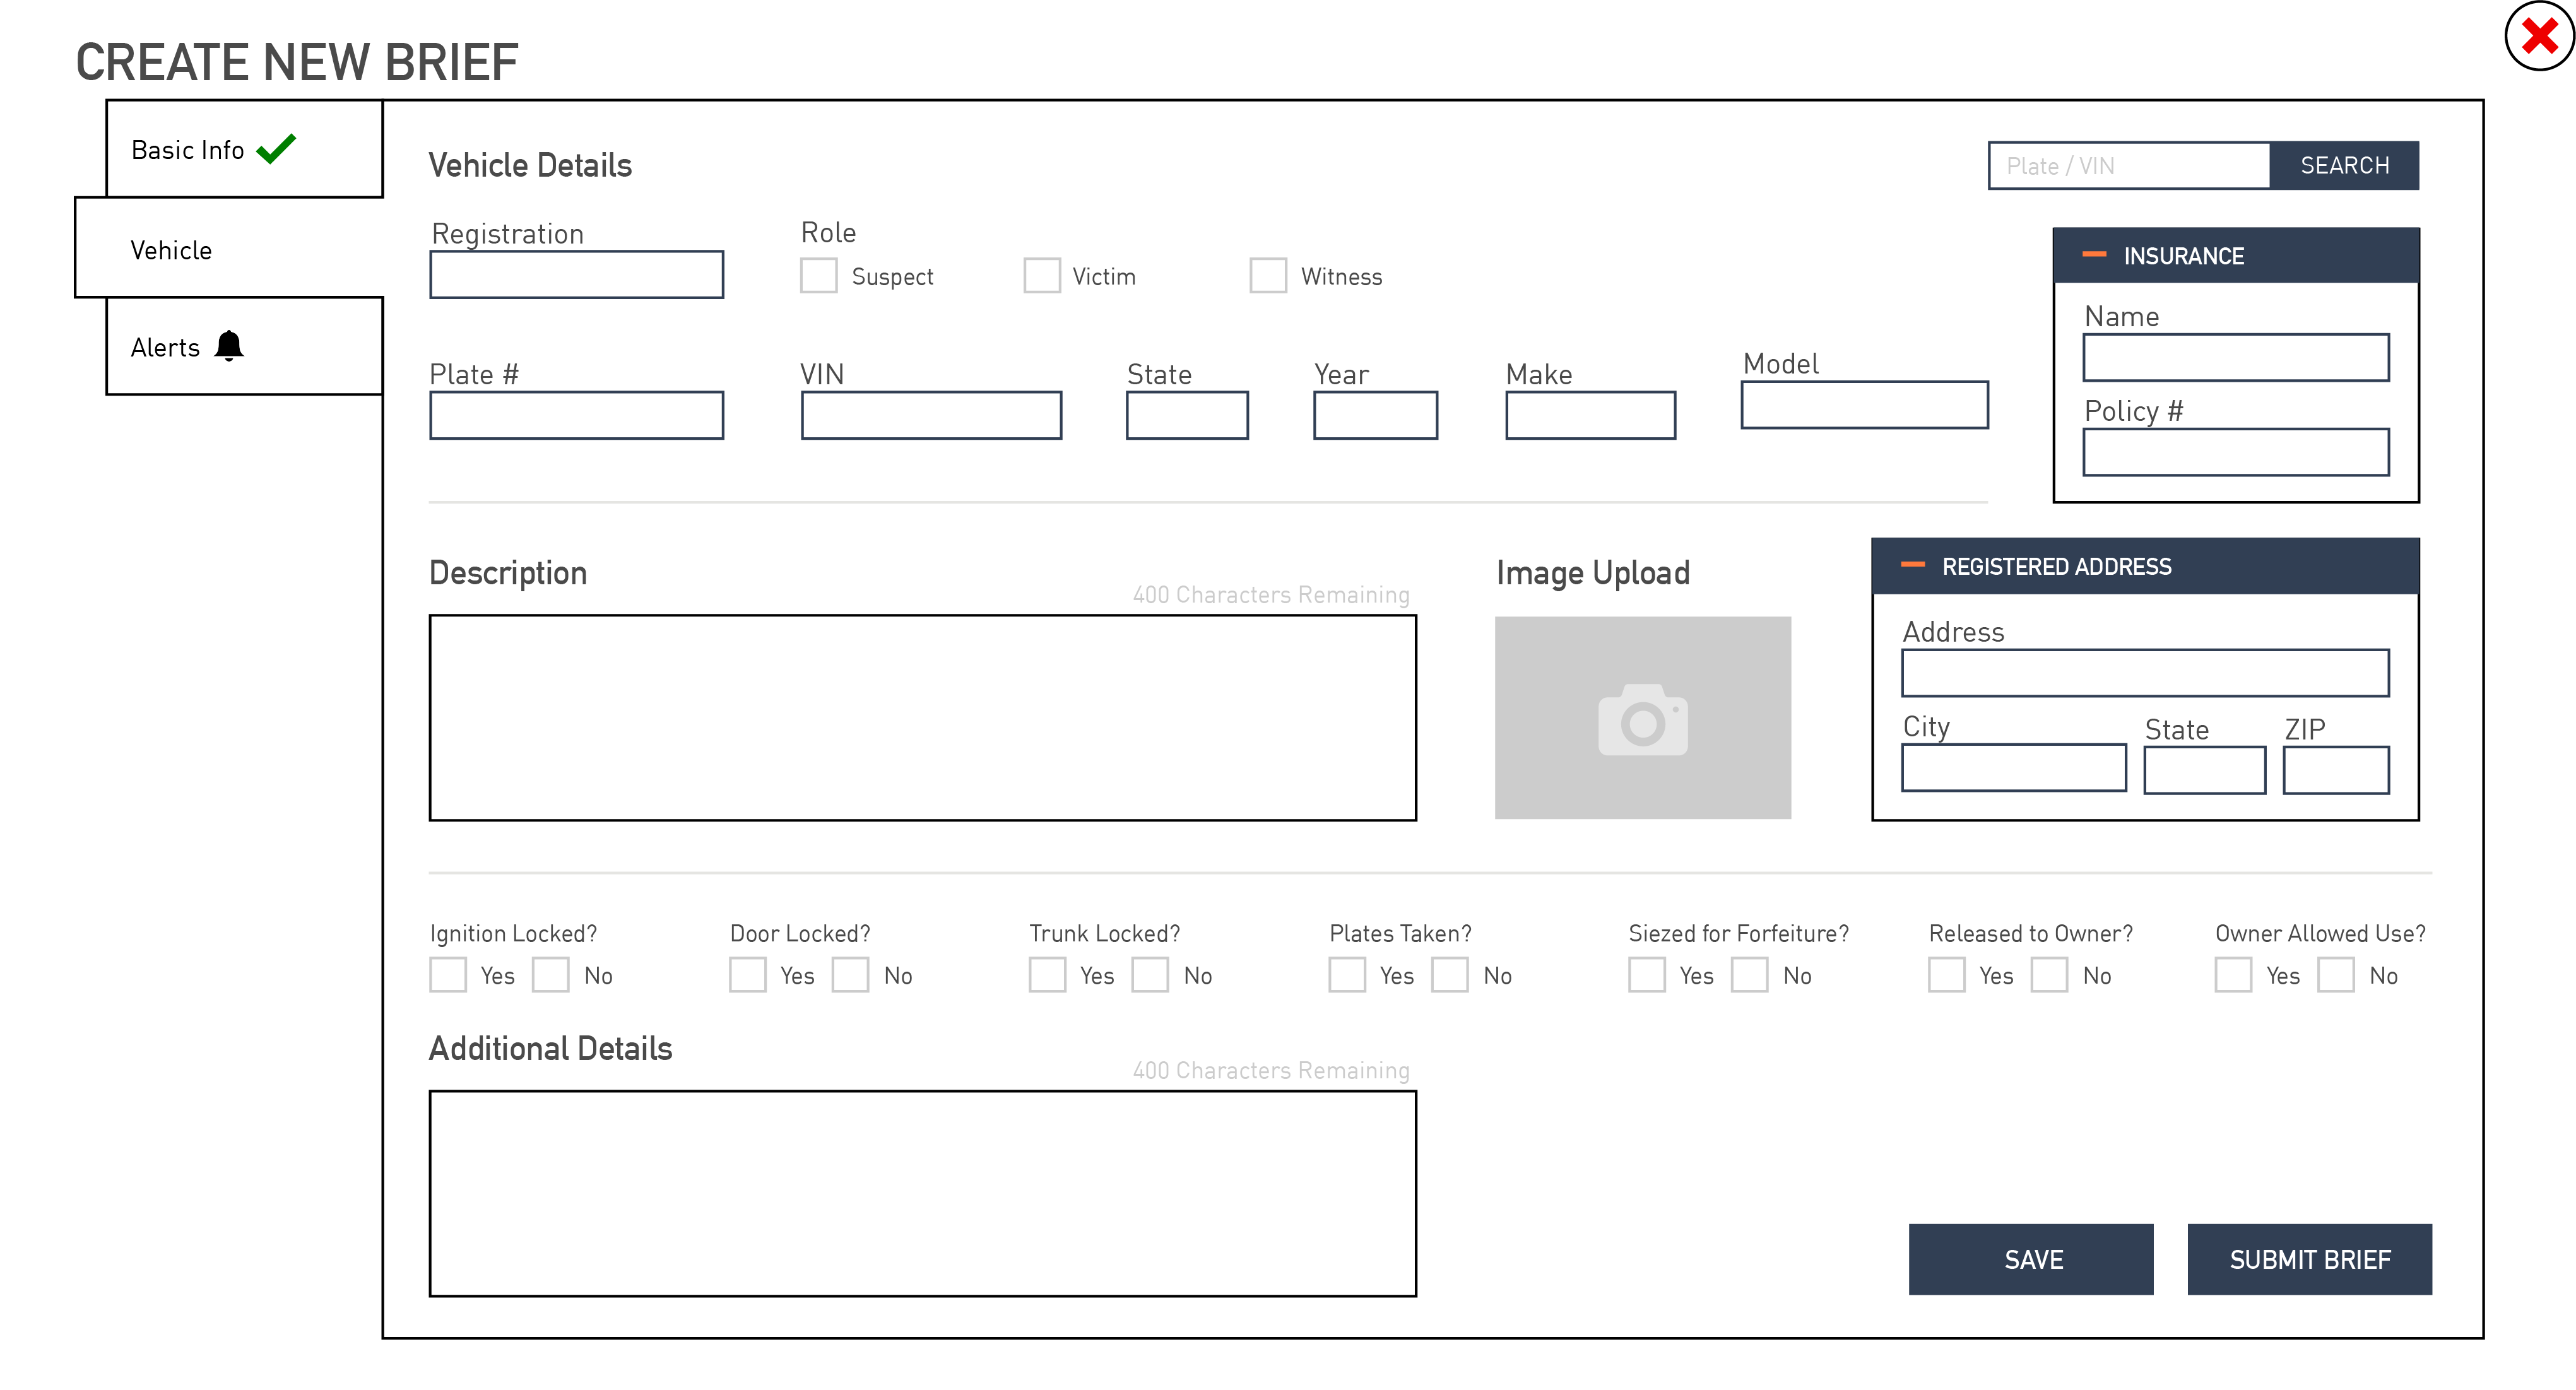Viewport: 2576px width, 1390px height.
Task: Open the Alerts tab
Action: pyautogui.click(x=244, y=346)
